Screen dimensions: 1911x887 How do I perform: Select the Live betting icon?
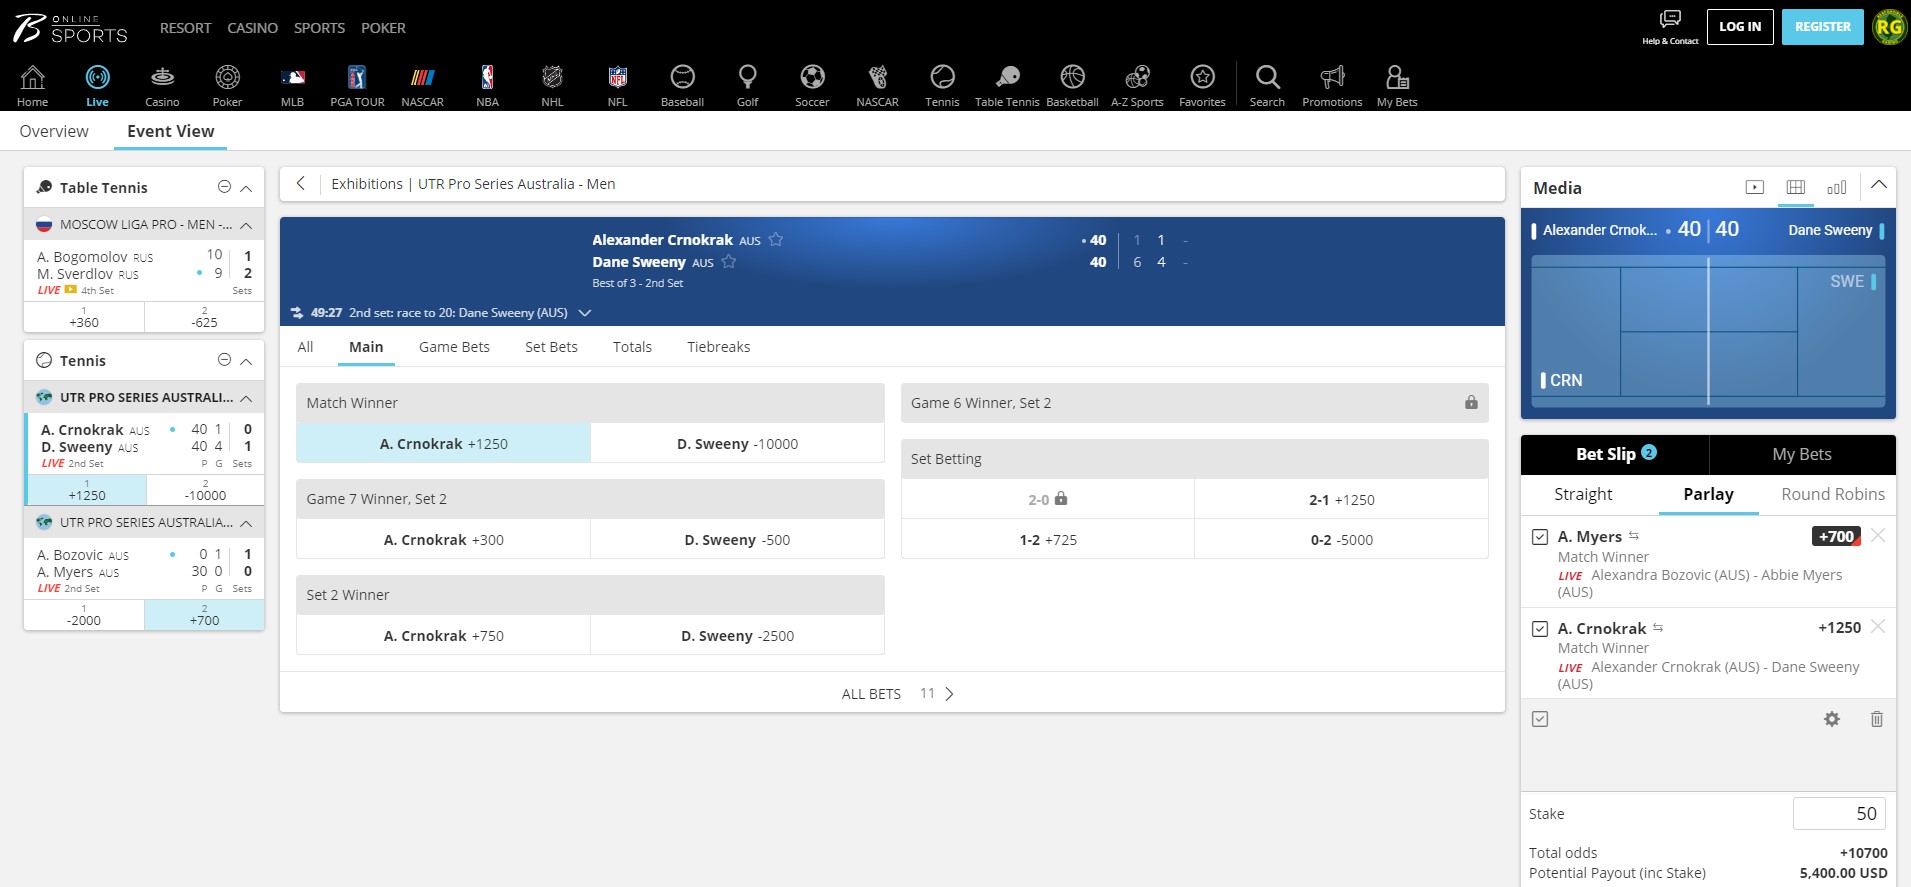coord(97,85)
